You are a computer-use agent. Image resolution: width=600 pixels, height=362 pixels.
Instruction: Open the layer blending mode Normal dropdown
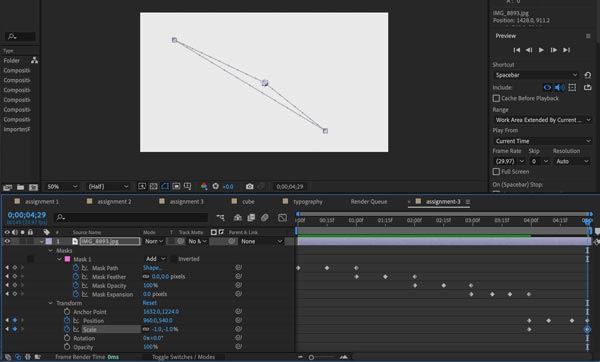153,241
